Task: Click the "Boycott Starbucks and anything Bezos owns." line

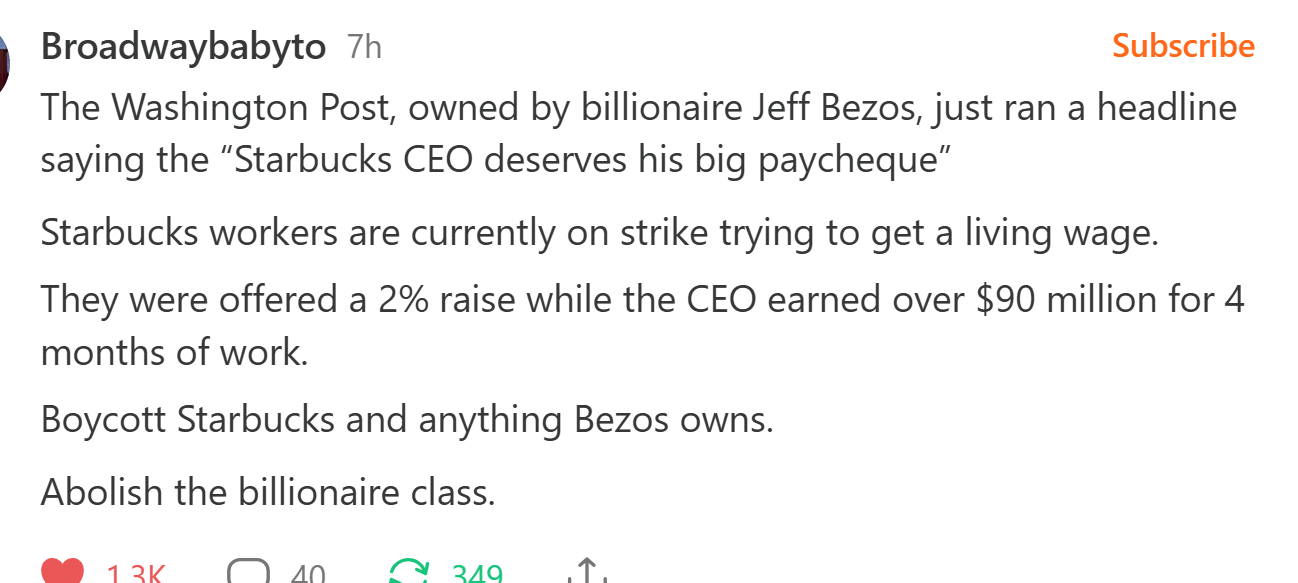Action: (407, 419)
